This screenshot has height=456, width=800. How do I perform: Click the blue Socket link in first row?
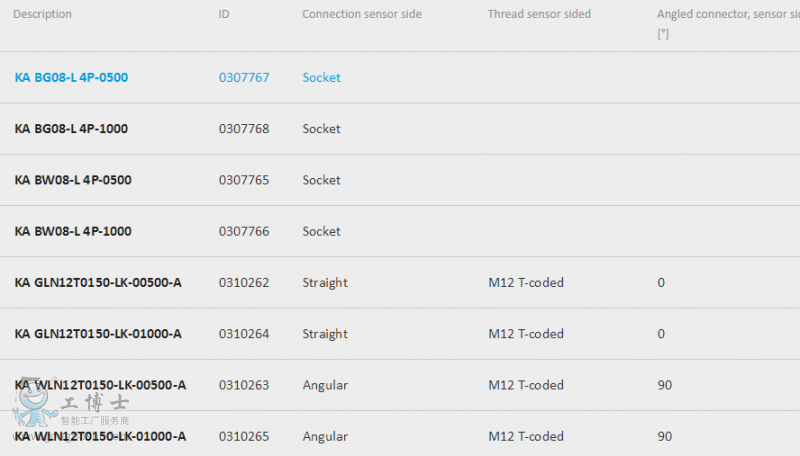click(x=321, y=78)
